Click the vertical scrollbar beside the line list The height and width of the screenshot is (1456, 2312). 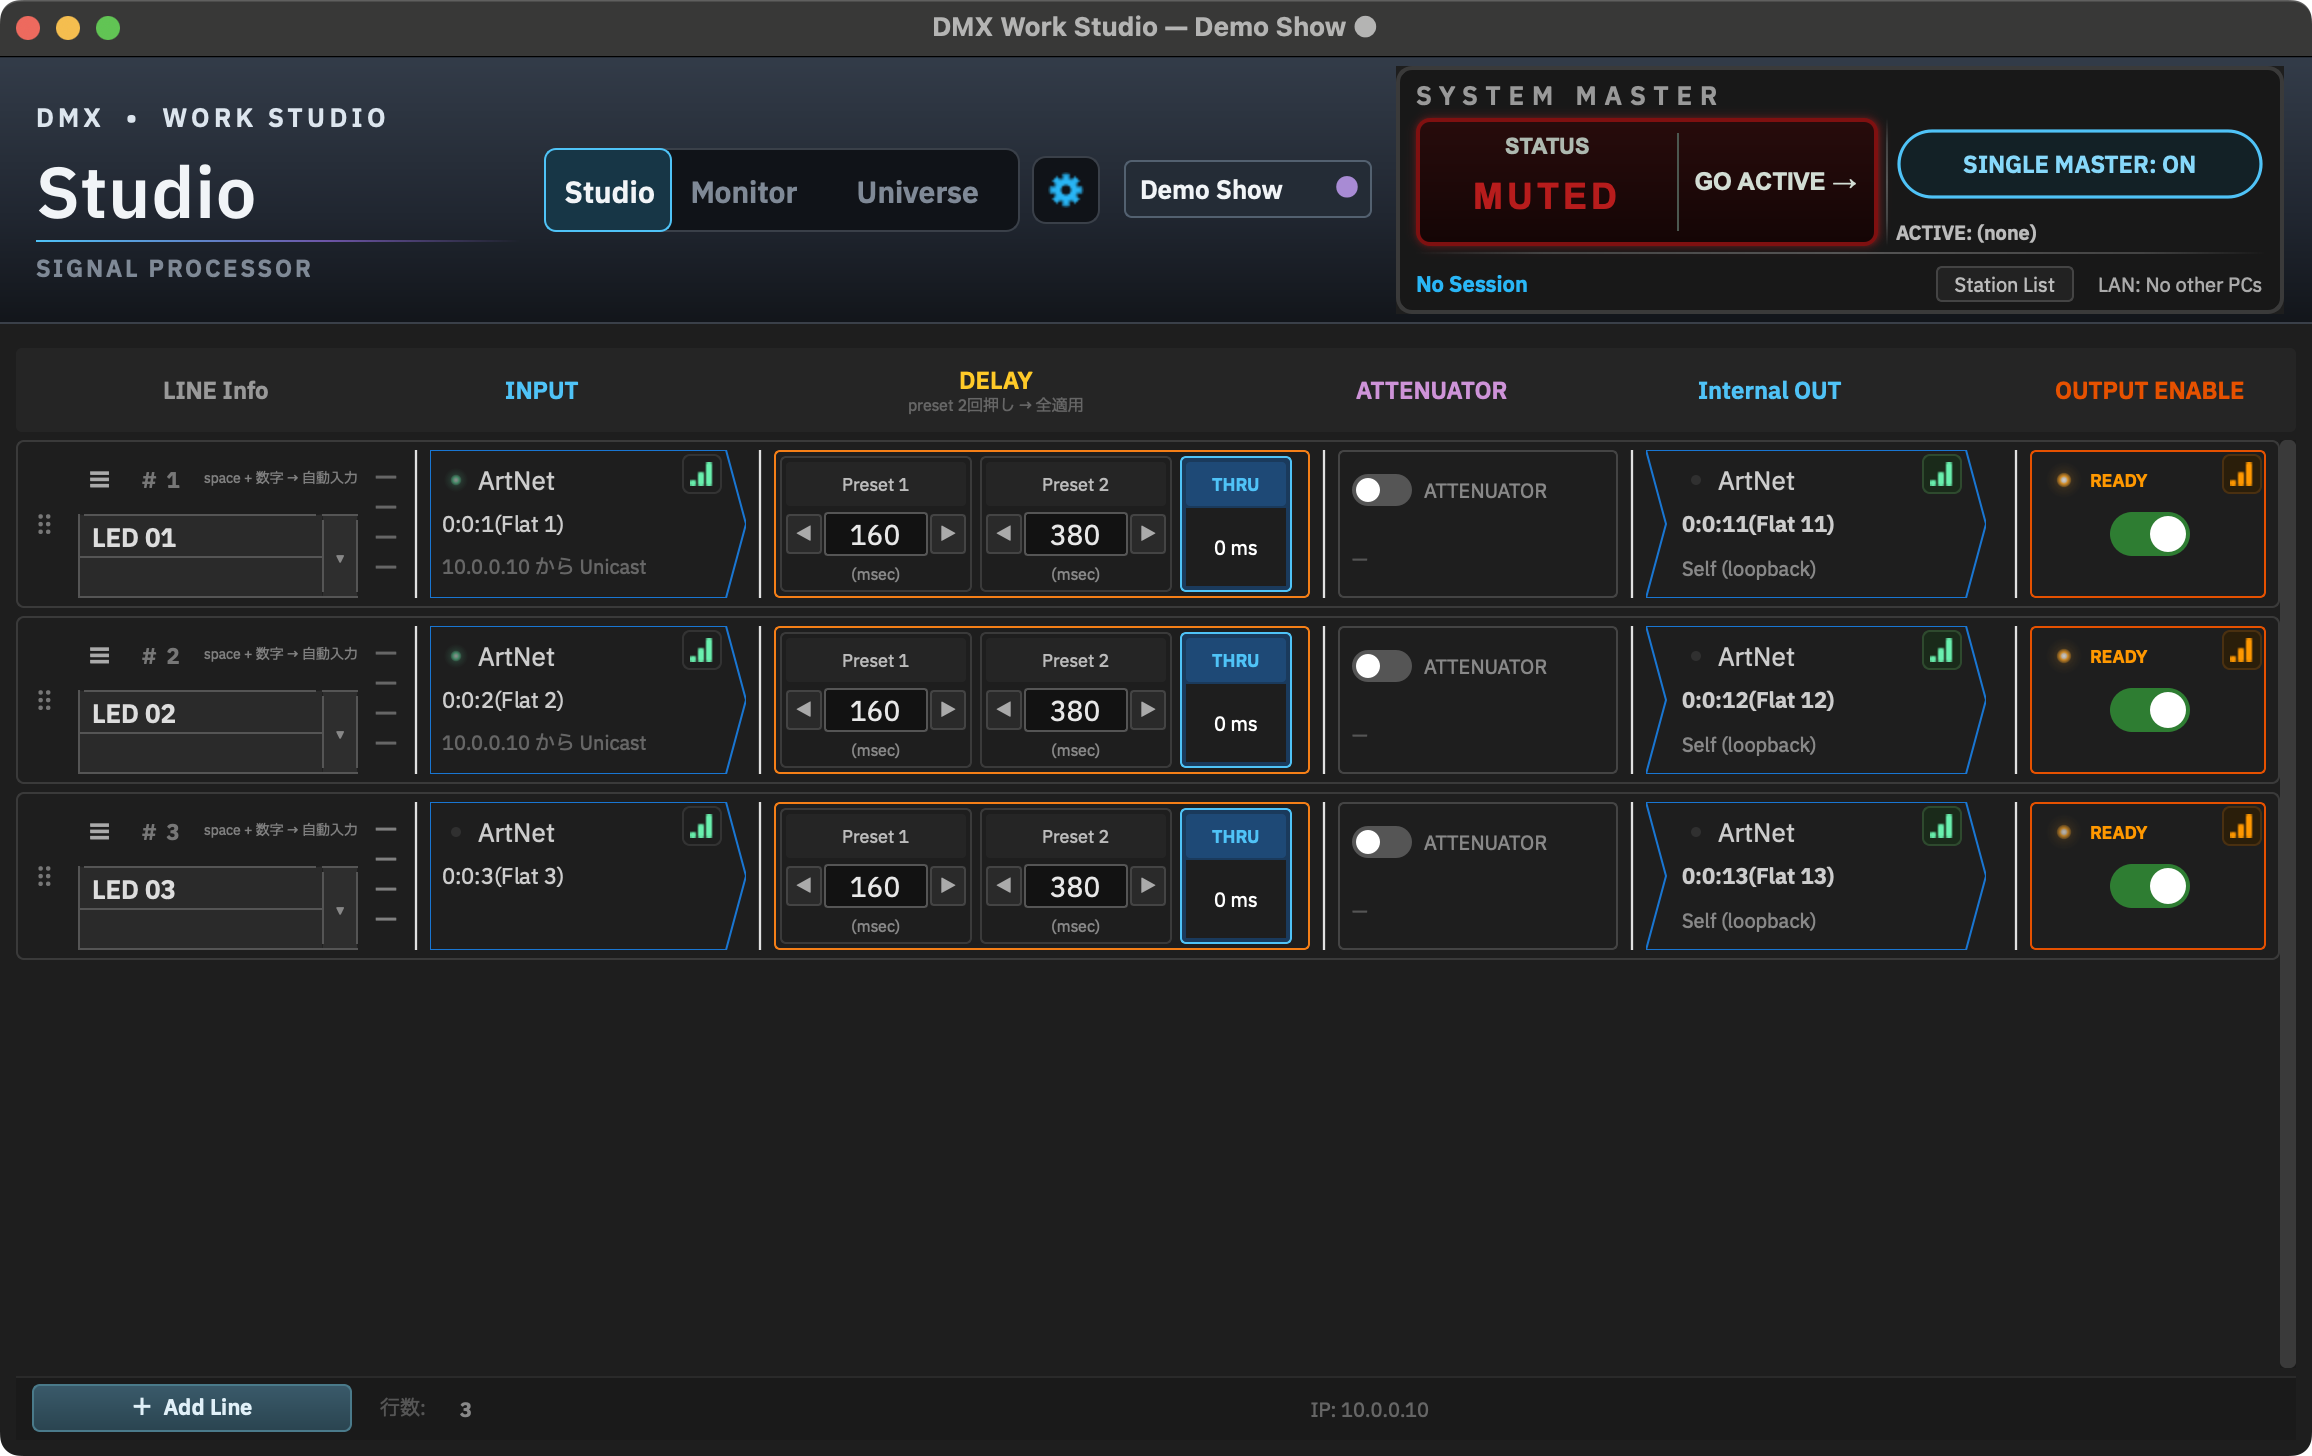point(2287,903)
